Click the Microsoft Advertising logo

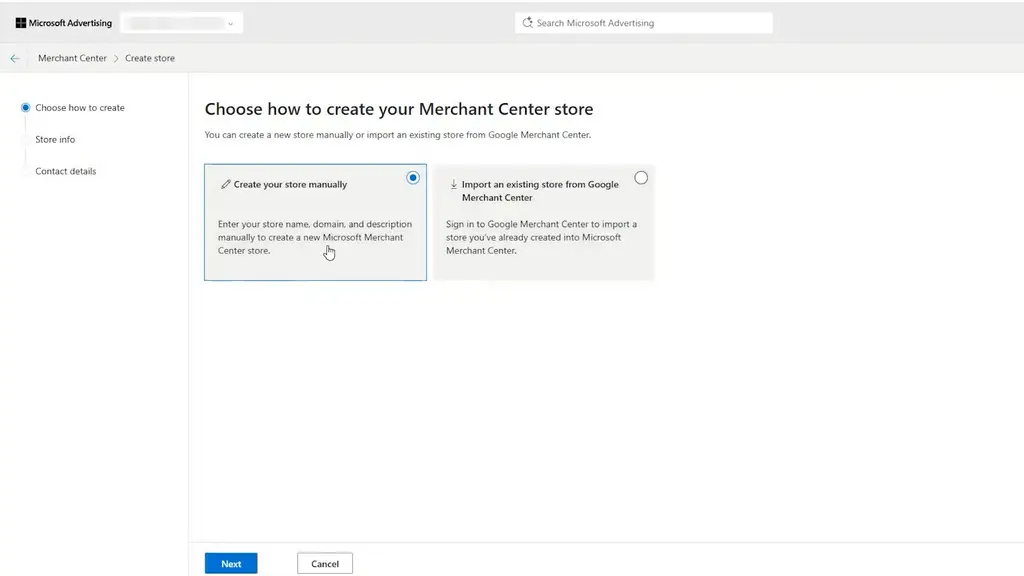point(63,23)
